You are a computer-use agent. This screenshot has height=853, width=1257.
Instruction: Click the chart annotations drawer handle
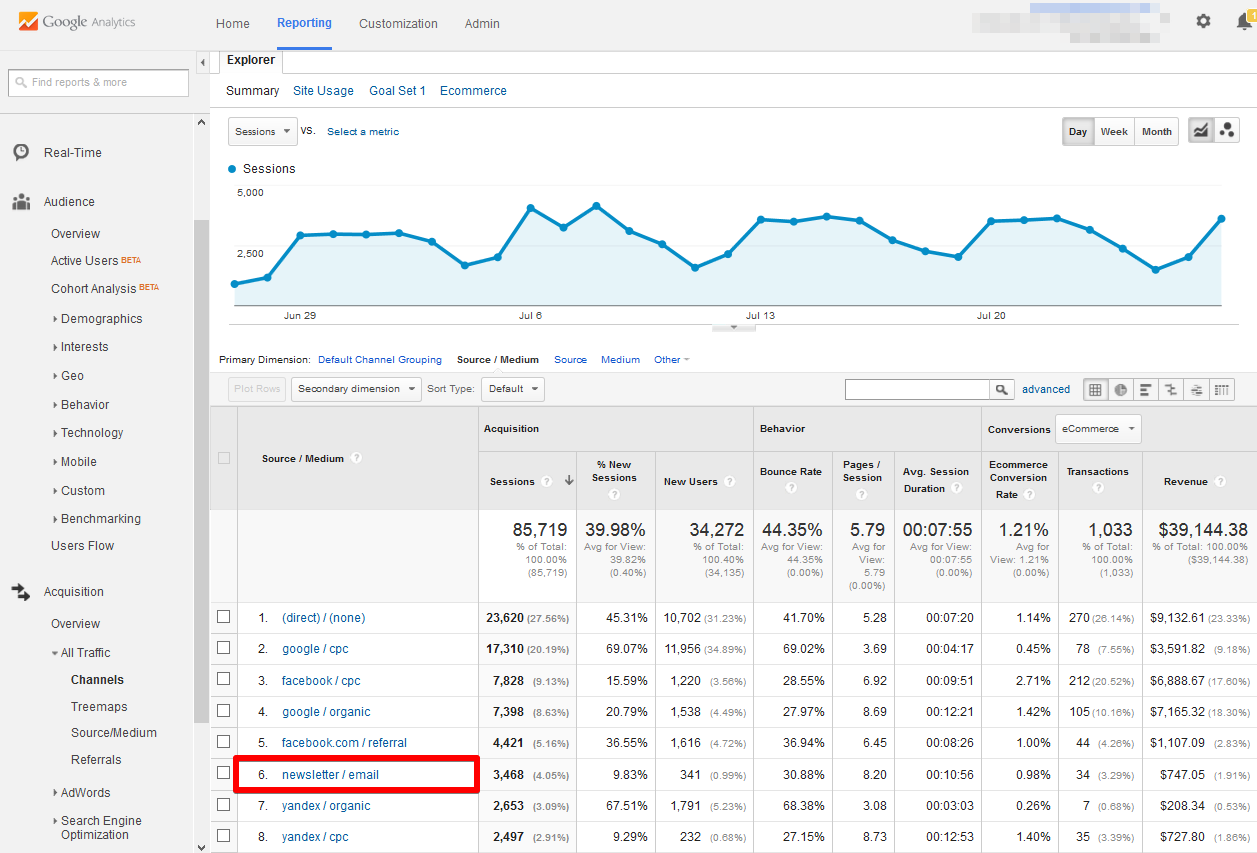[x=734, y=328]
